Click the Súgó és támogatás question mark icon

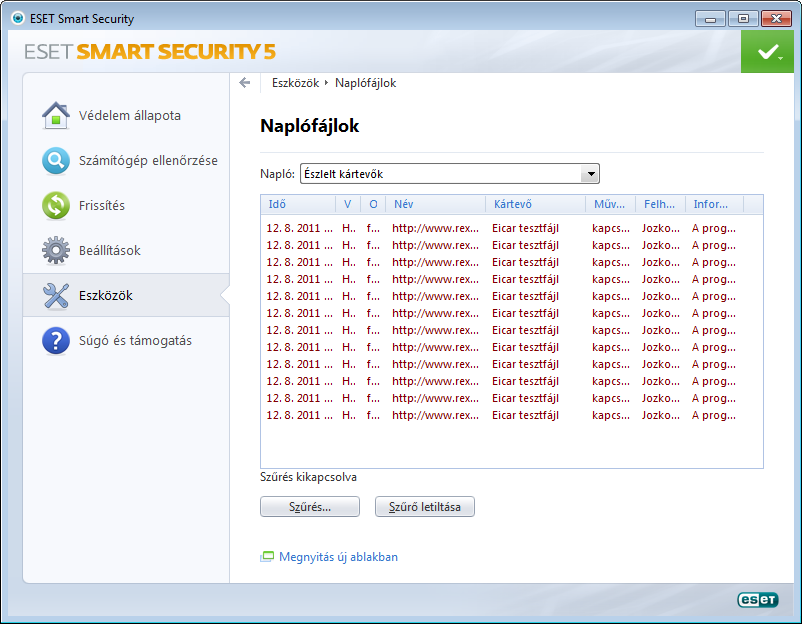click(56, 341)
